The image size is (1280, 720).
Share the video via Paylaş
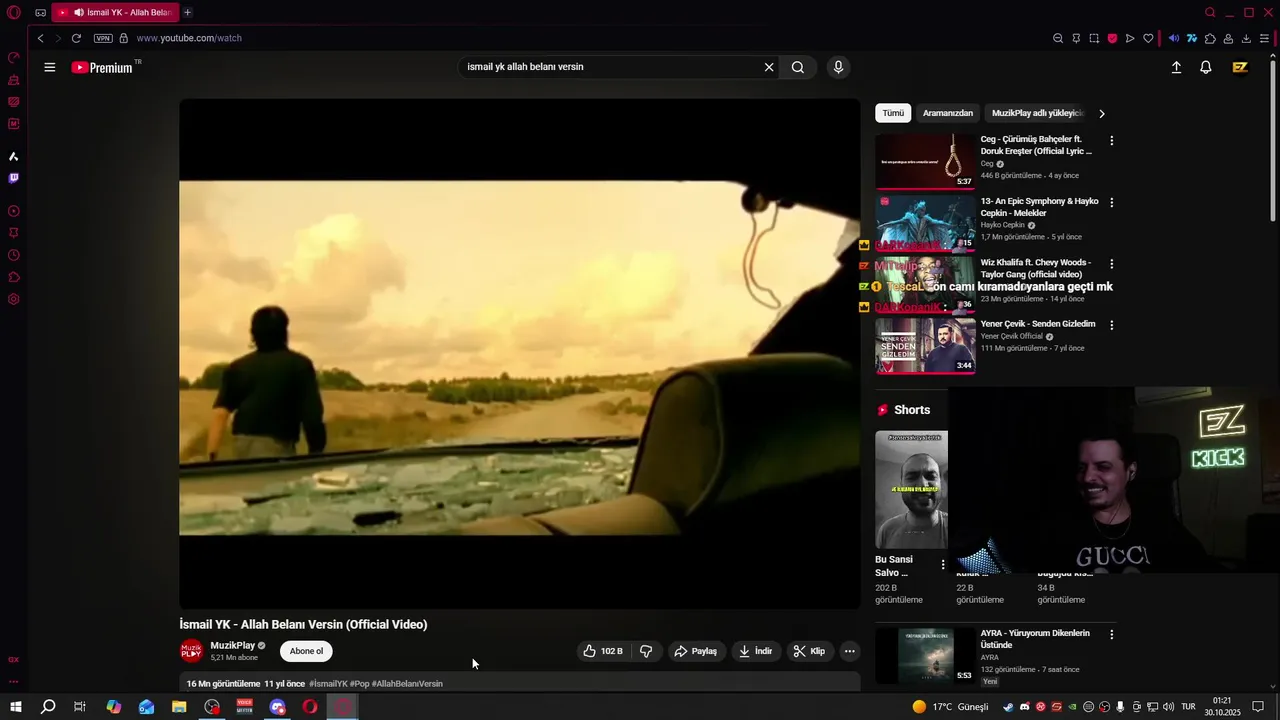(x=695, y=651)
